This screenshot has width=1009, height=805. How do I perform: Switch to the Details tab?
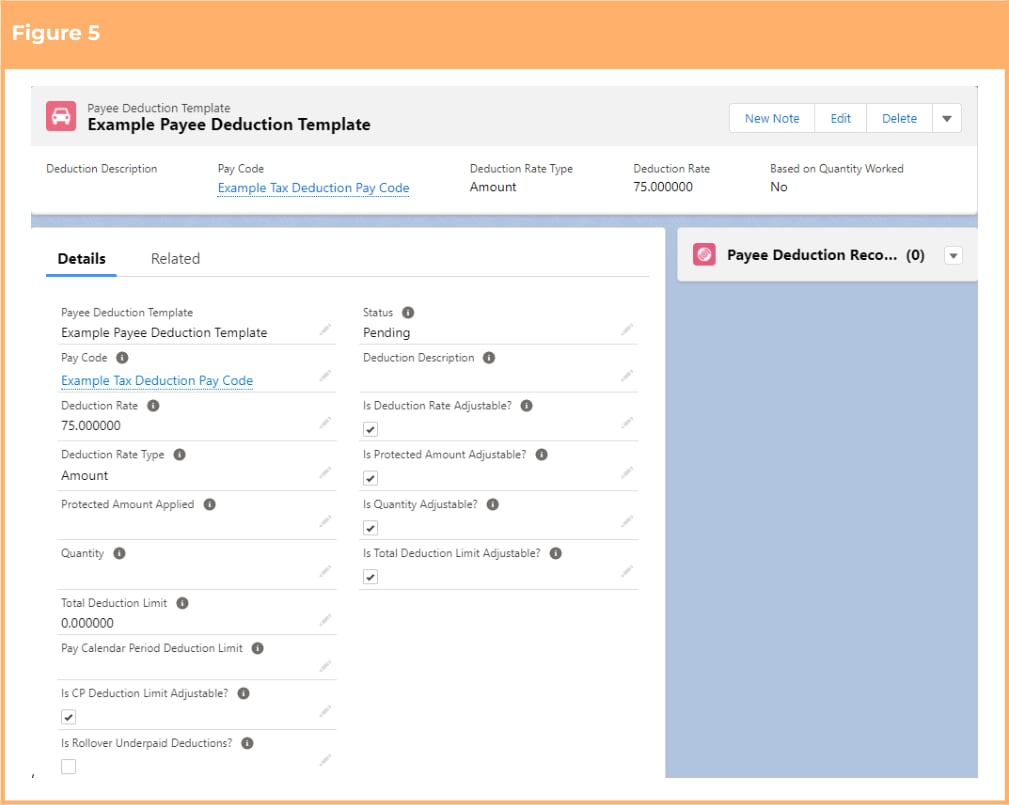82,259
